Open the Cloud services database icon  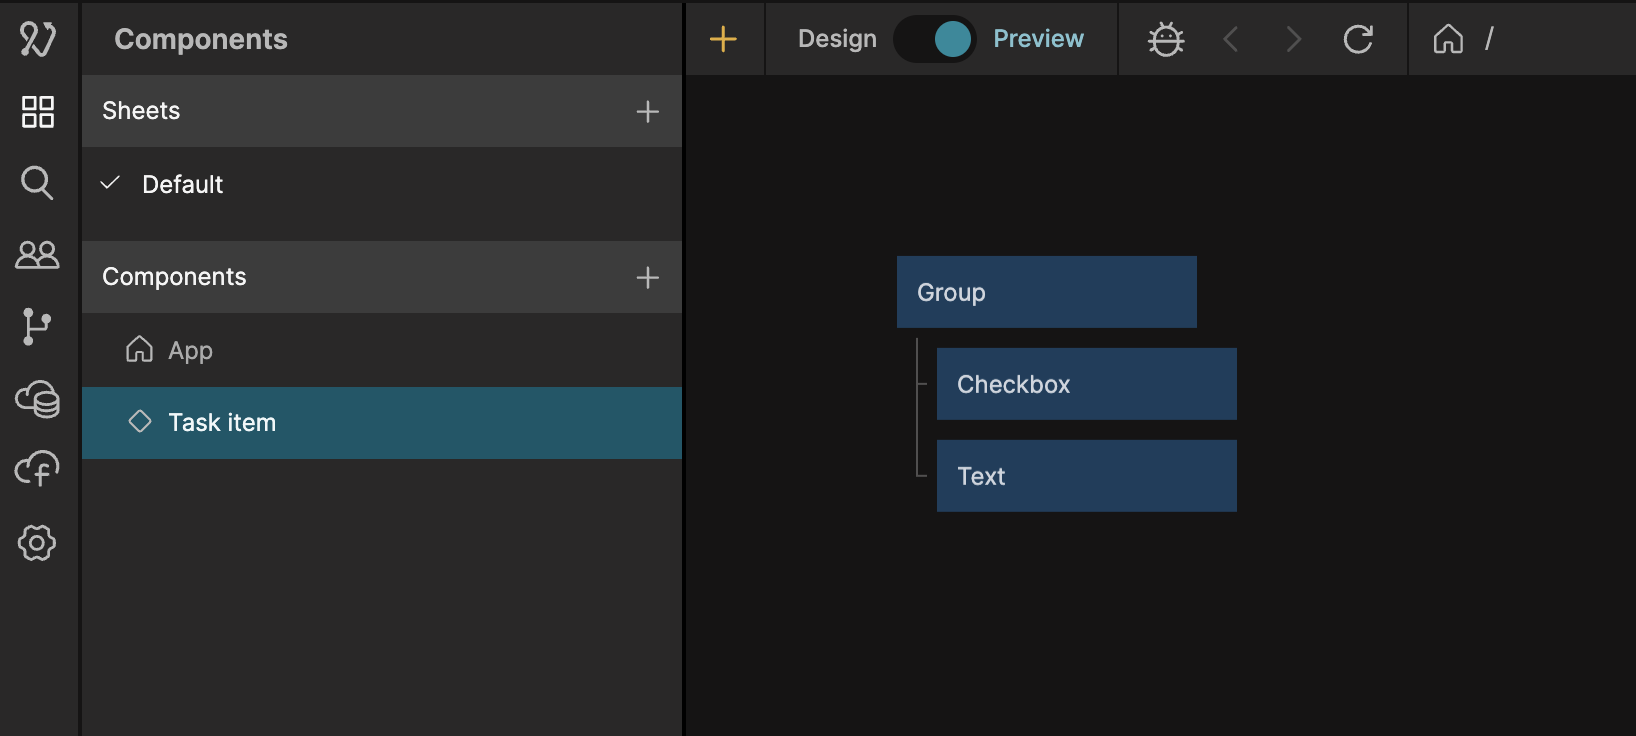pos(38,399)
